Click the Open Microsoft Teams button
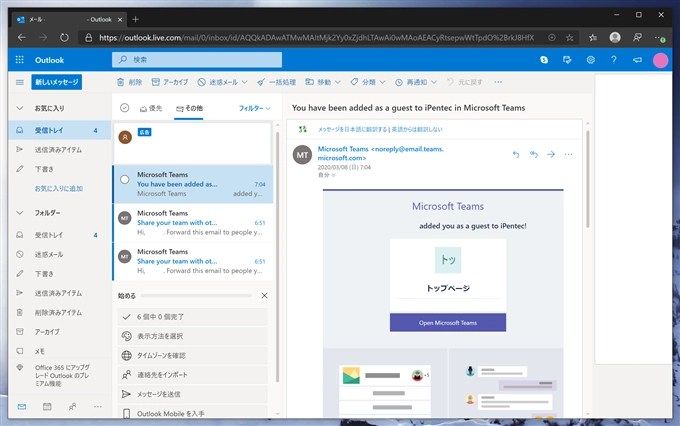Viewport: 680px width, 426px height. [448, 323]
